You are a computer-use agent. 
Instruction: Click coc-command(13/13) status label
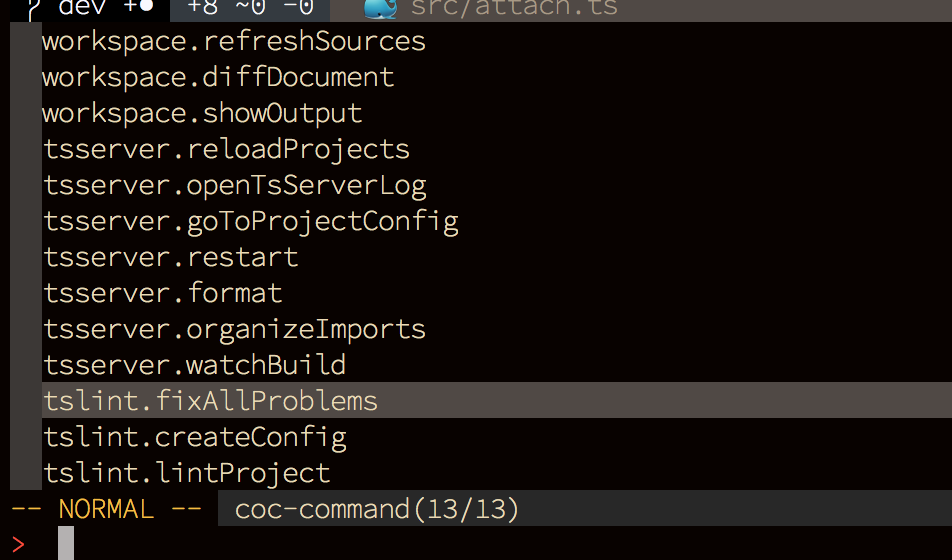tap(377, 509)
